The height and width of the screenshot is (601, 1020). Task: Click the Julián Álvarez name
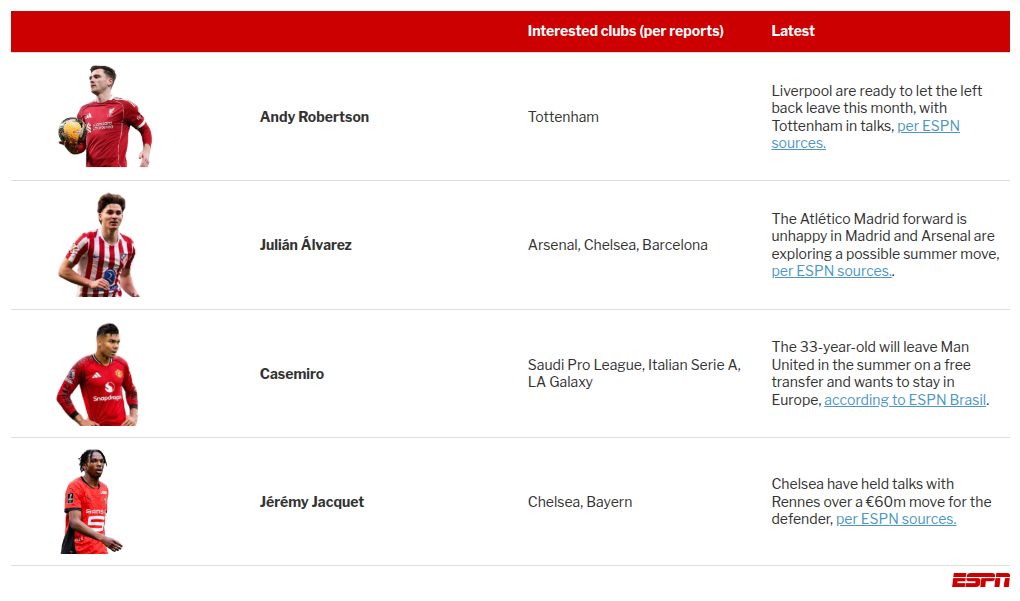305,245
